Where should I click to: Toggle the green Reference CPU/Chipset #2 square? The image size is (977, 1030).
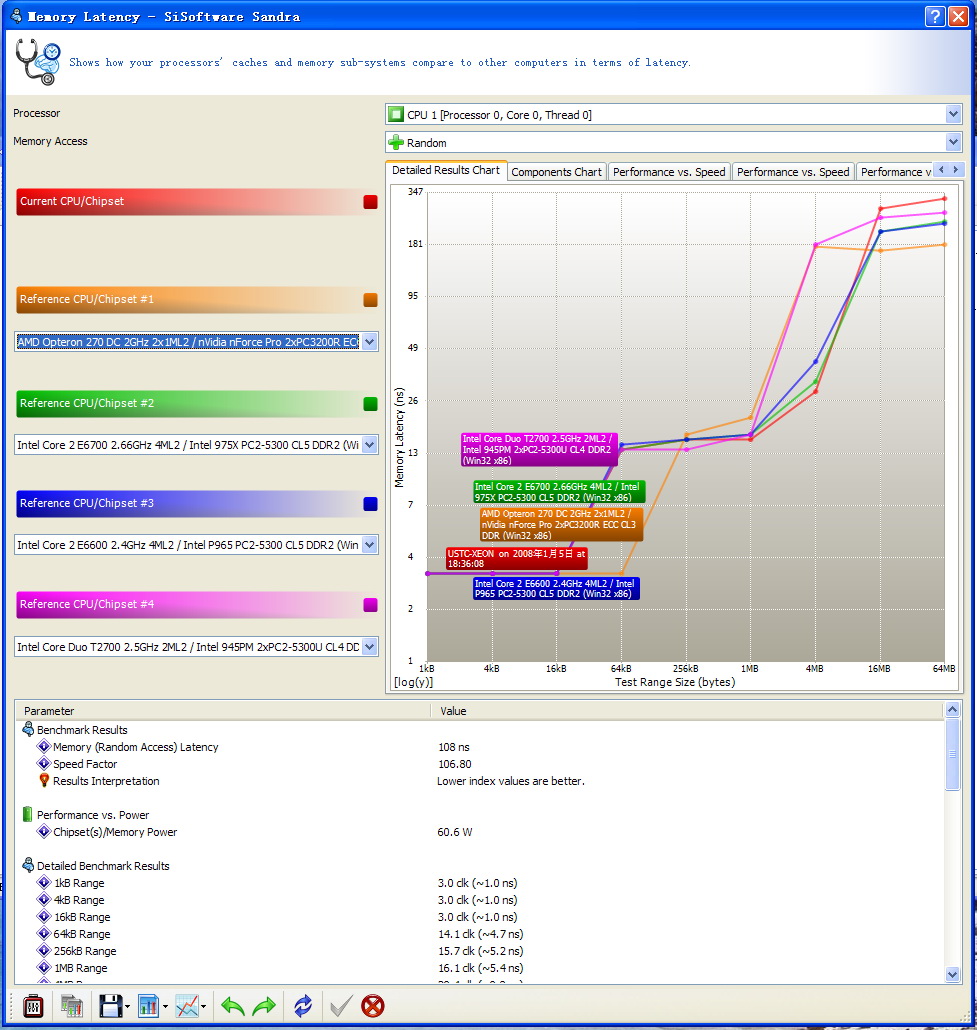pyautogui.click(x=370, y=404)
